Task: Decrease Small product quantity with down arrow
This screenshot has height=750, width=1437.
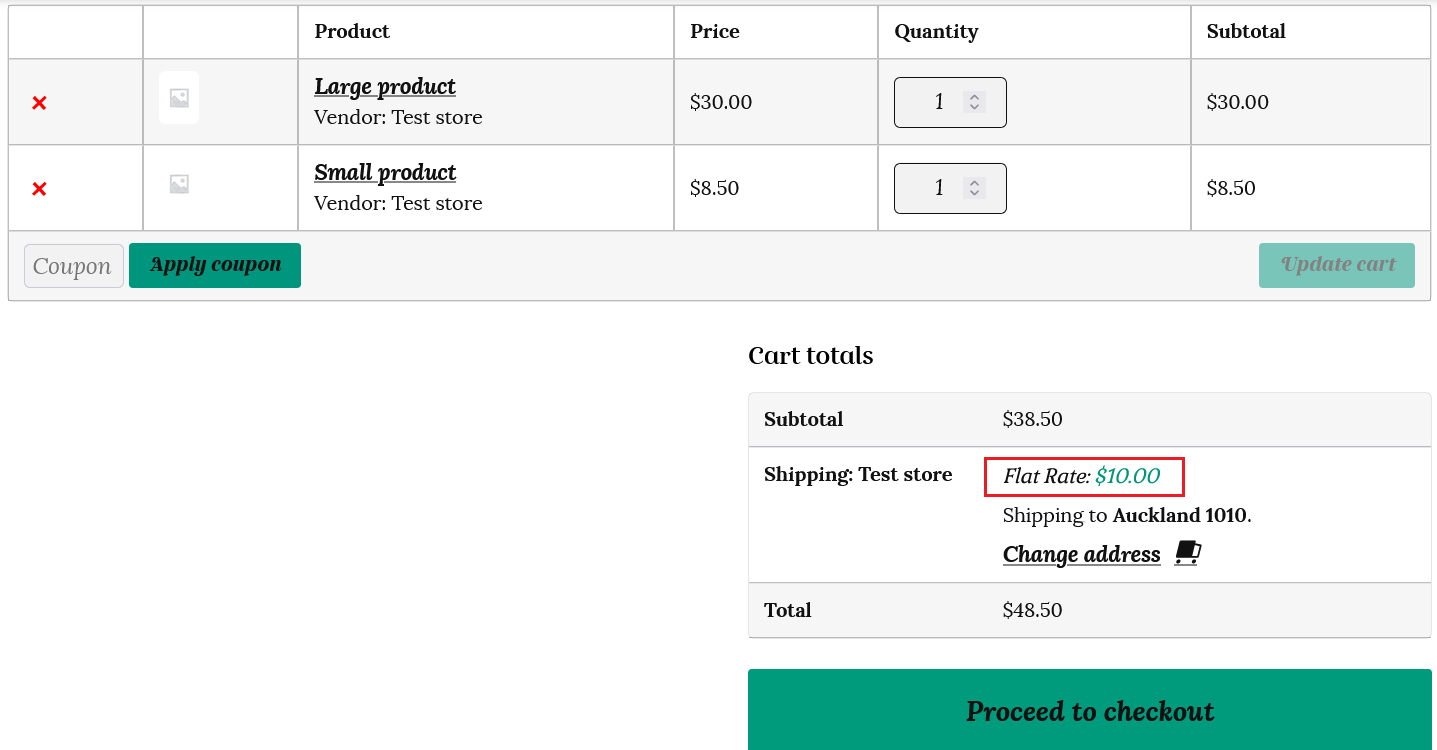Action: 975,193
